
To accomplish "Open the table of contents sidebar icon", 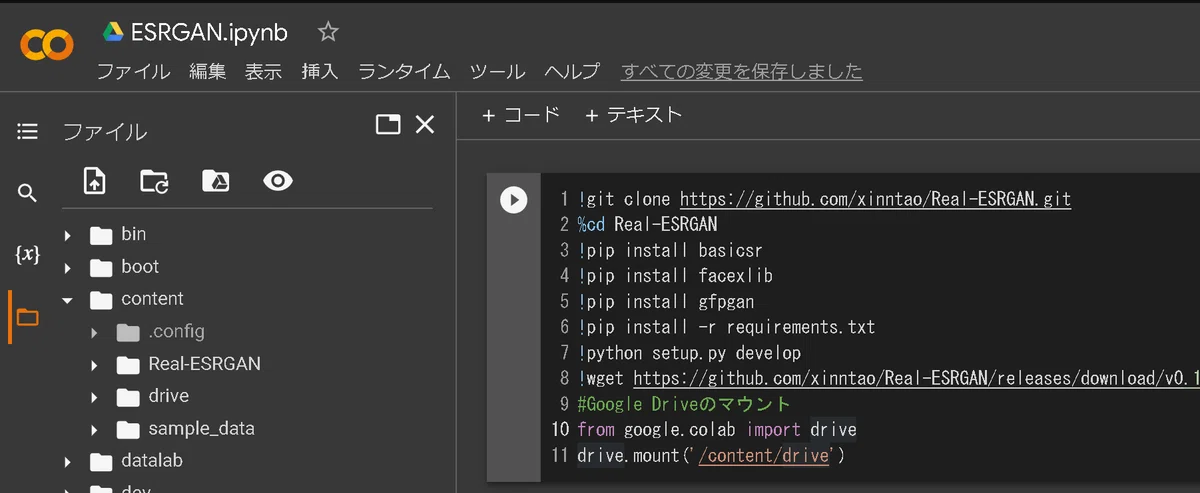I will click(28, 131).
